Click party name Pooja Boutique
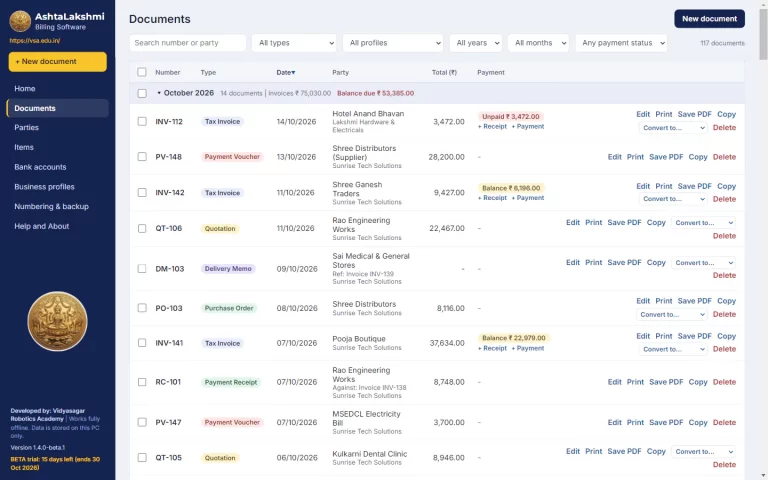 [359, 339]
